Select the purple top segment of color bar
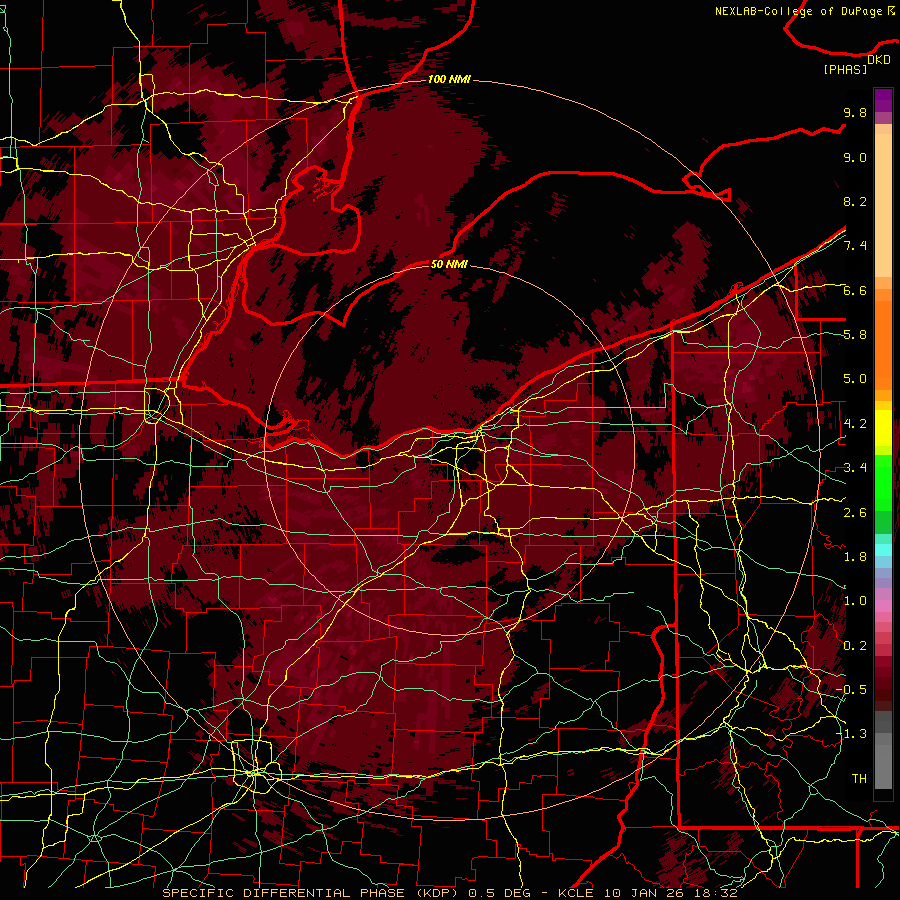Viewport: 900px width, 900px height. click(883, 100)
